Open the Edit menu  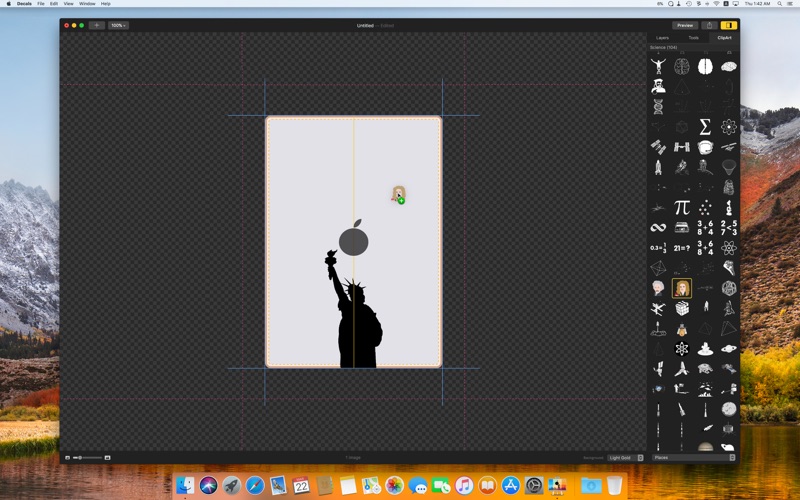pyautogui.click(x=54, y=4)
